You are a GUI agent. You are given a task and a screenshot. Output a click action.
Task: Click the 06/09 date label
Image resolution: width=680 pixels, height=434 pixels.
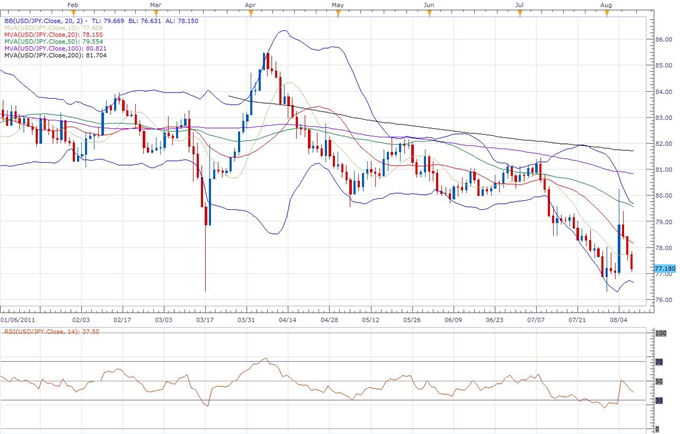(453, 320)
